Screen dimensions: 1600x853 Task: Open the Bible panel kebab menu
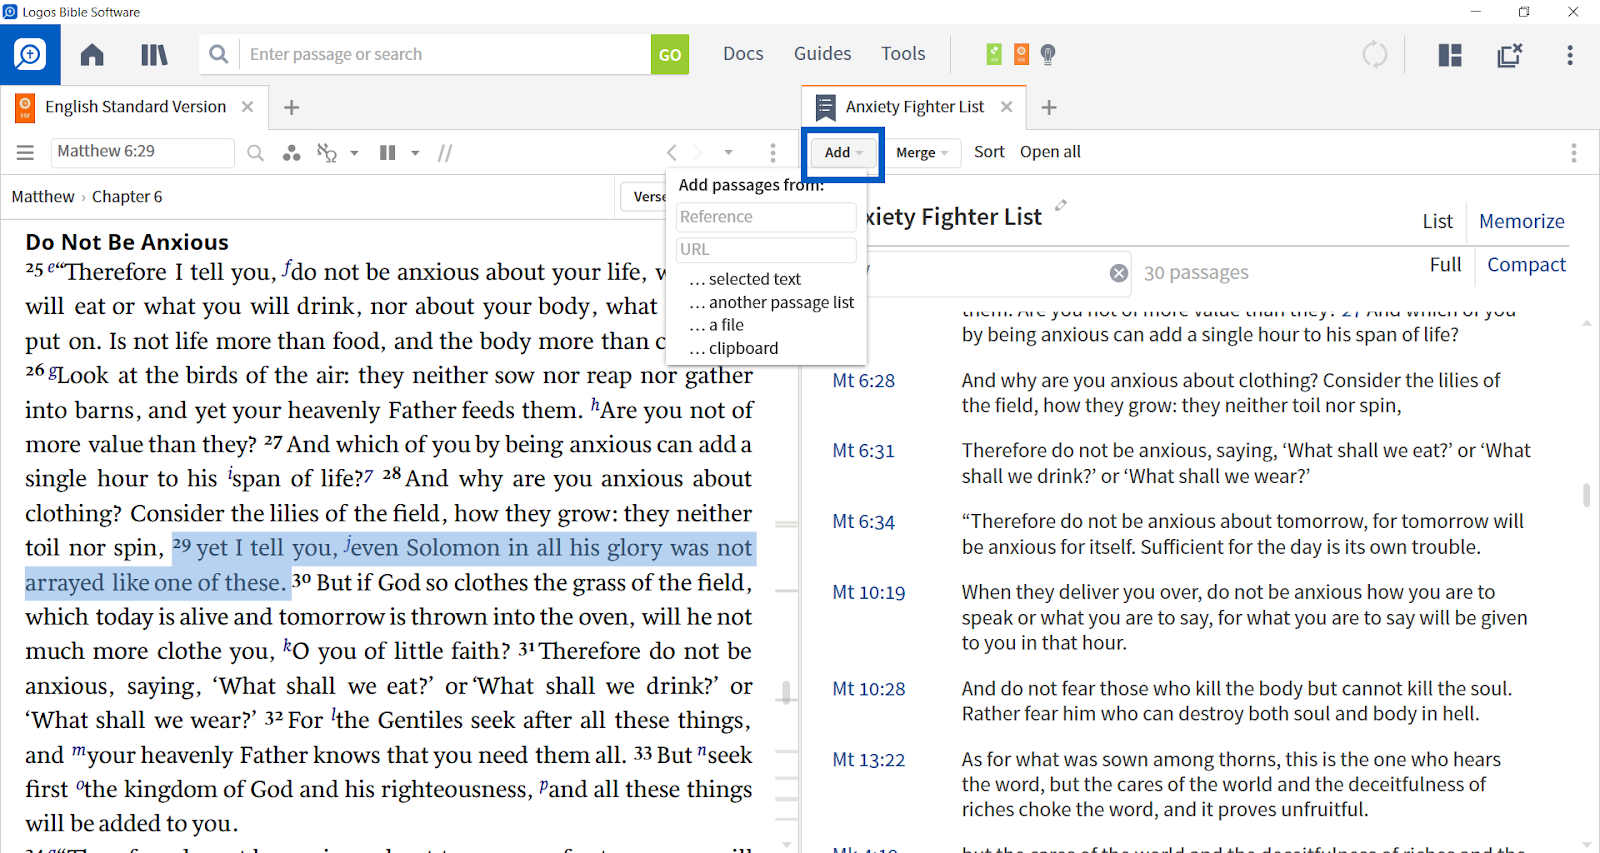[772, 153]
